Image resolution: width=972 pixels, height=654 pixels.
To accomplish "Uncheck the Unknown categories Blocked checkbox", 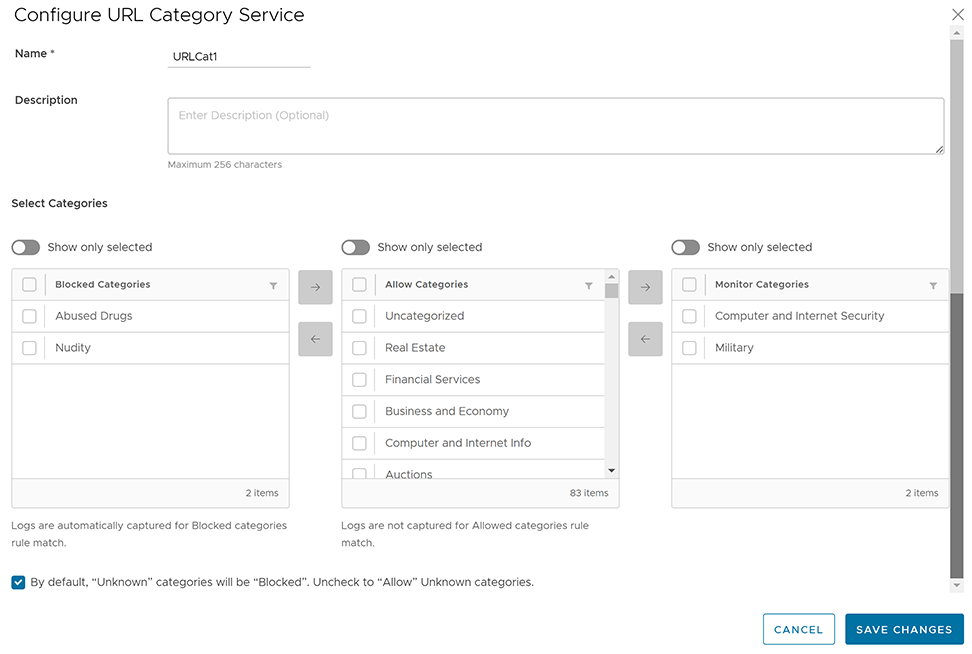I will pyautogui.click(x=18, y=582).
